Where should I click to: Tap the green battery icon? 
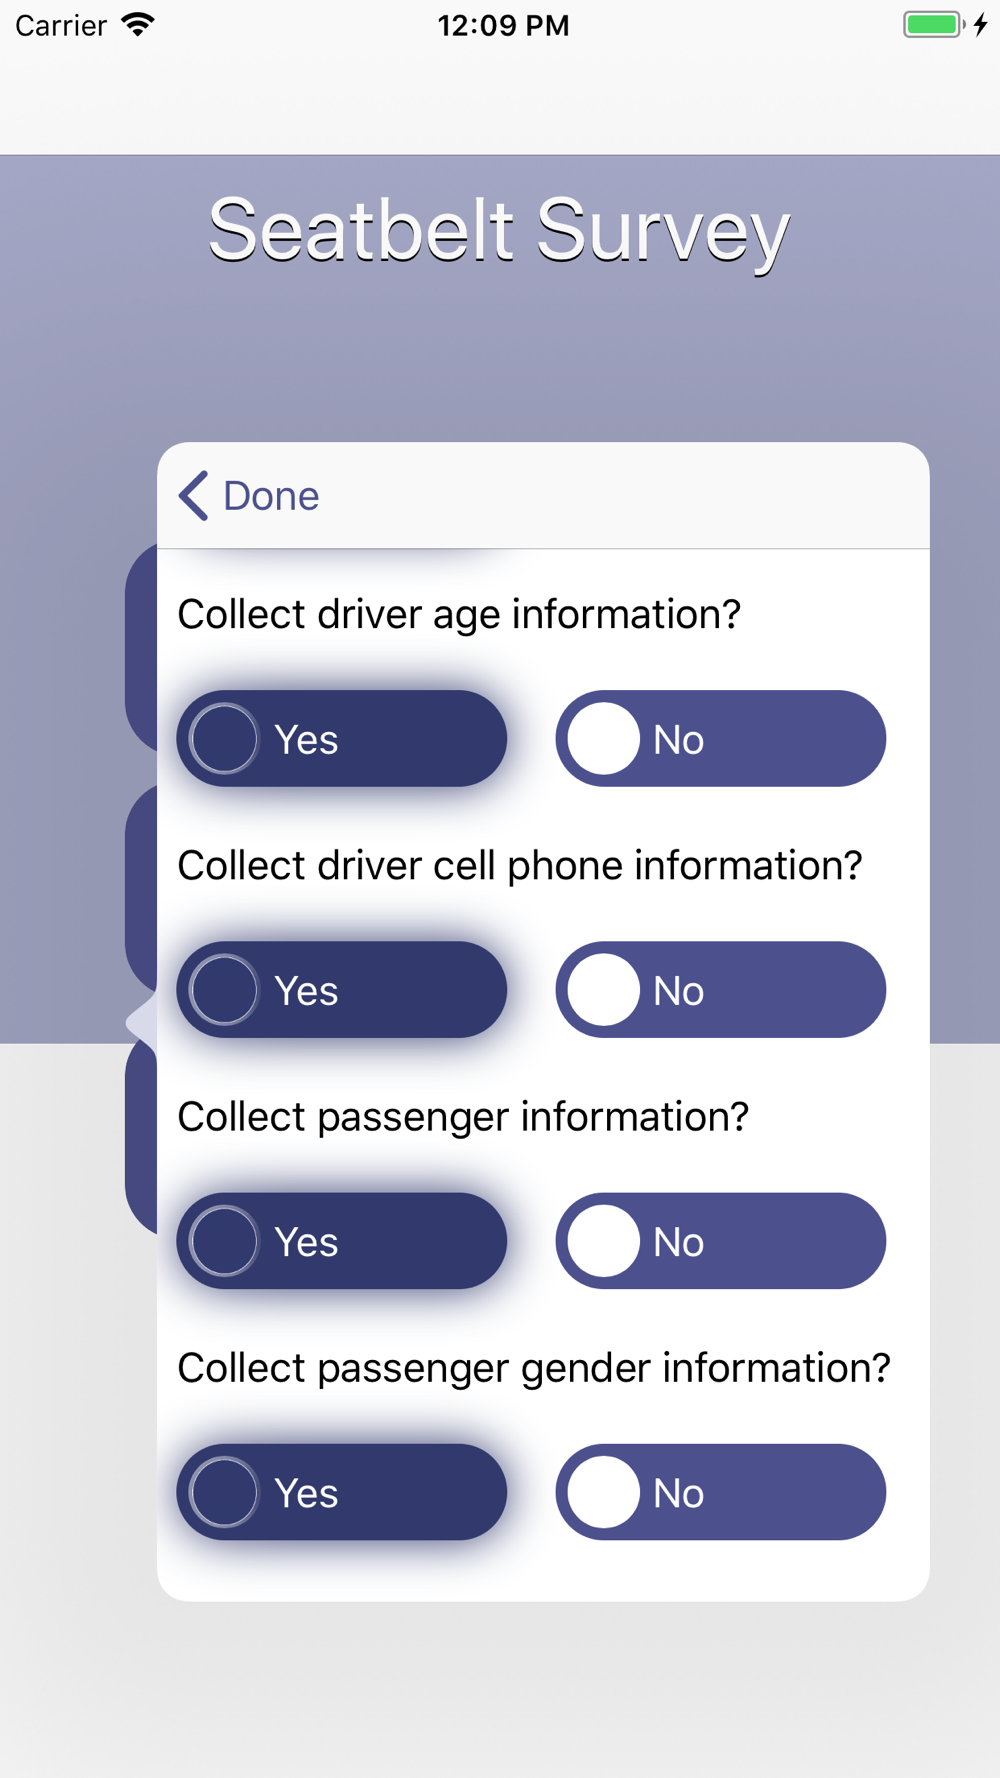point(932,25)
